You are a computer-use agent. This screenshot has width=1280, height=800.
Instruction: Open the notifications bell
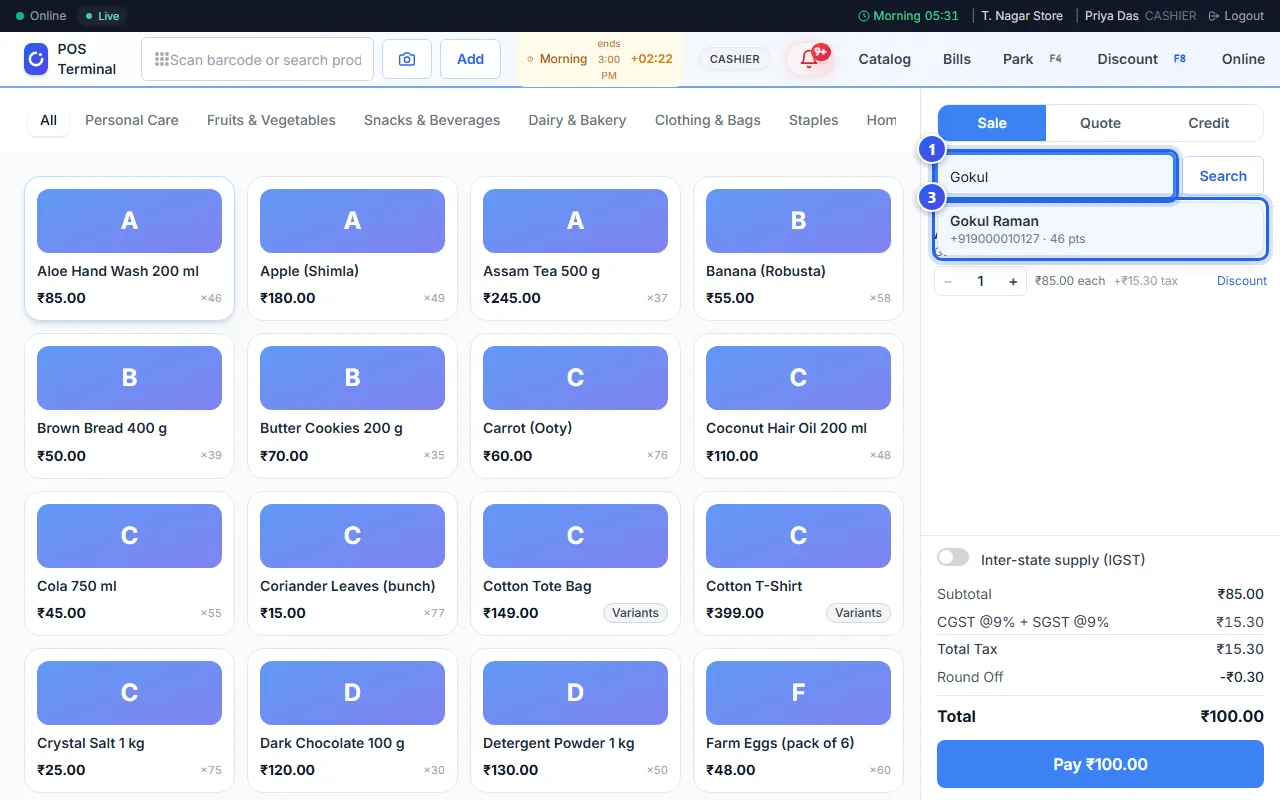pyautogui.click(x=809, y=59)
